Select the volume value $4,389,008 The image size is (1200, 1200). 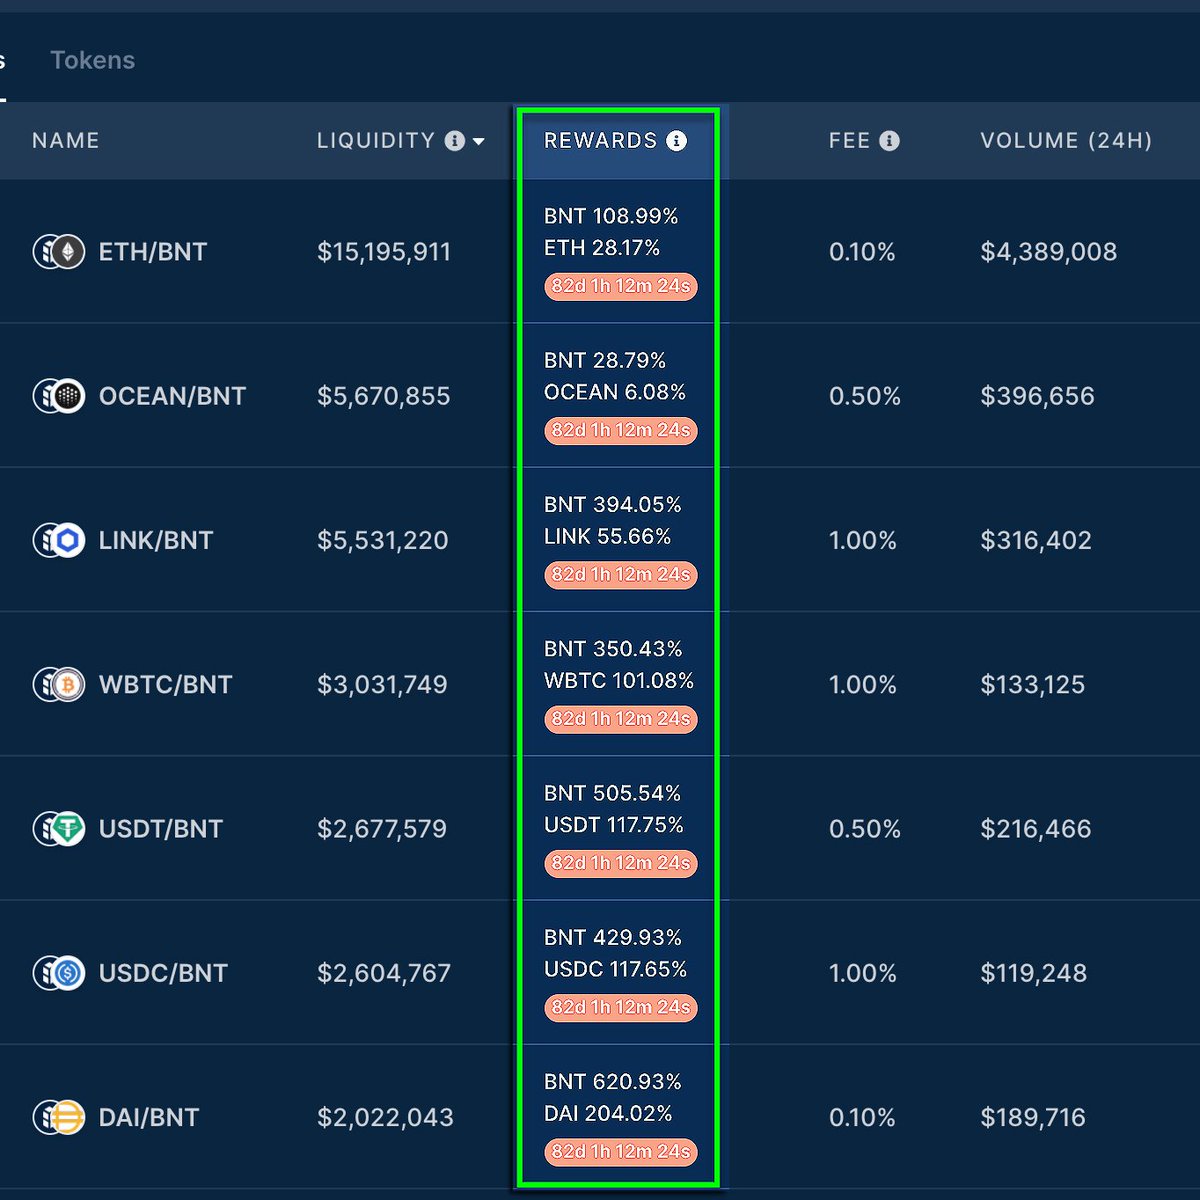pos(1049,252)
